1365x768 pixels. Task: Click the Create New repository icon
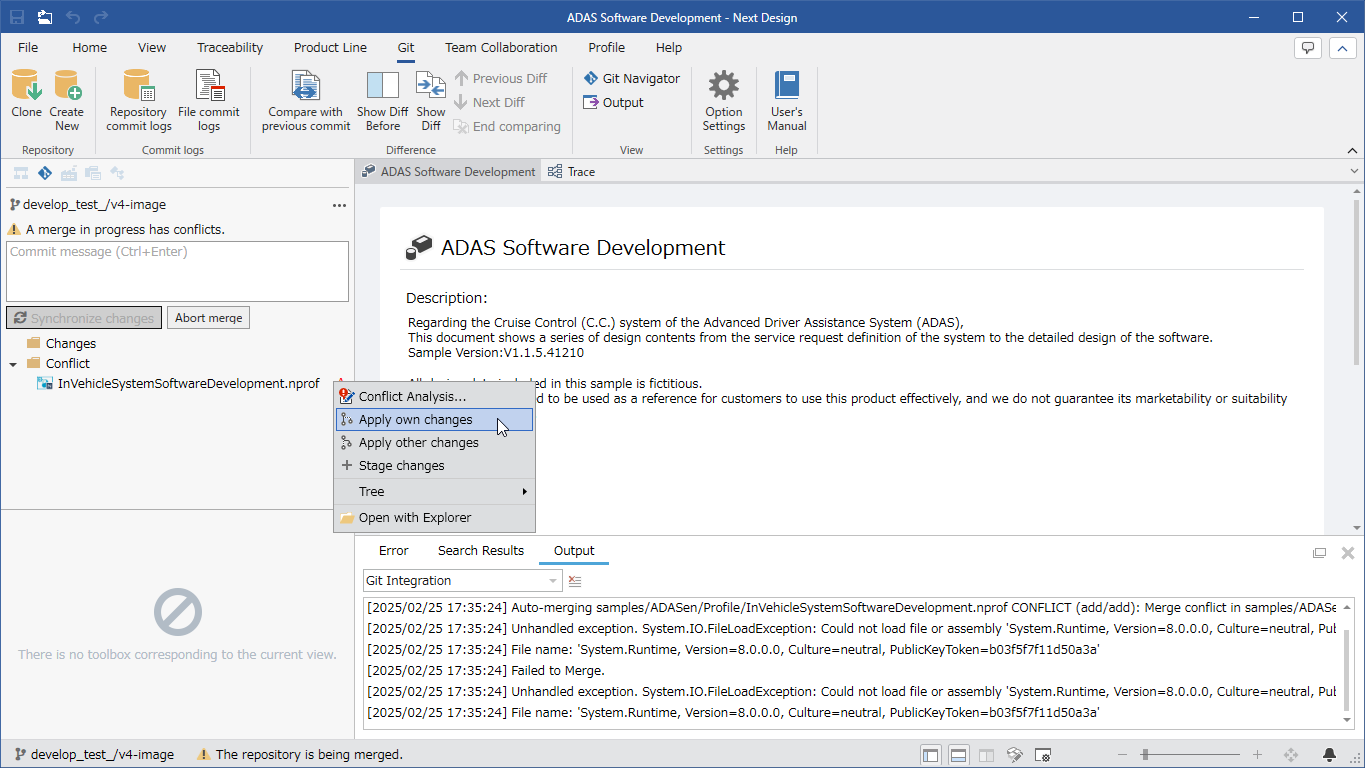pos(67,100)
